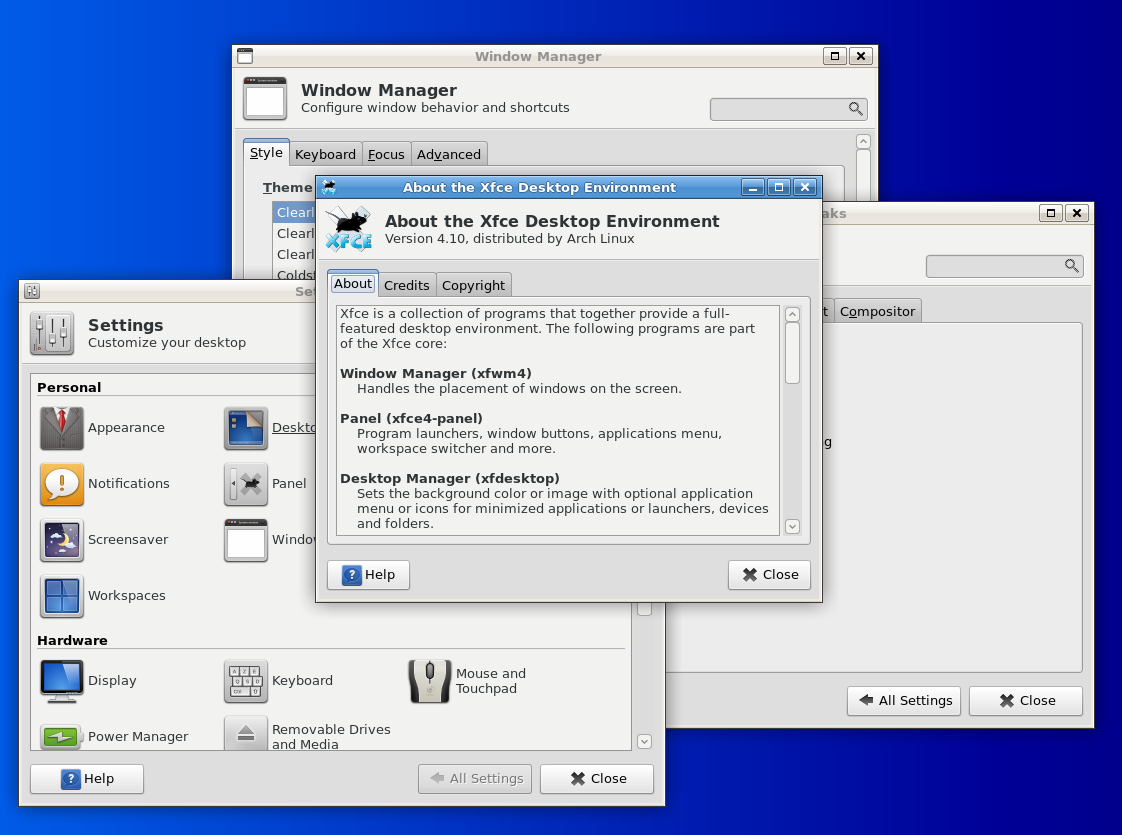Click search magnifier in Window Manager window
This screenshot has width=1122, height=835.
click(x=855, y=109)
